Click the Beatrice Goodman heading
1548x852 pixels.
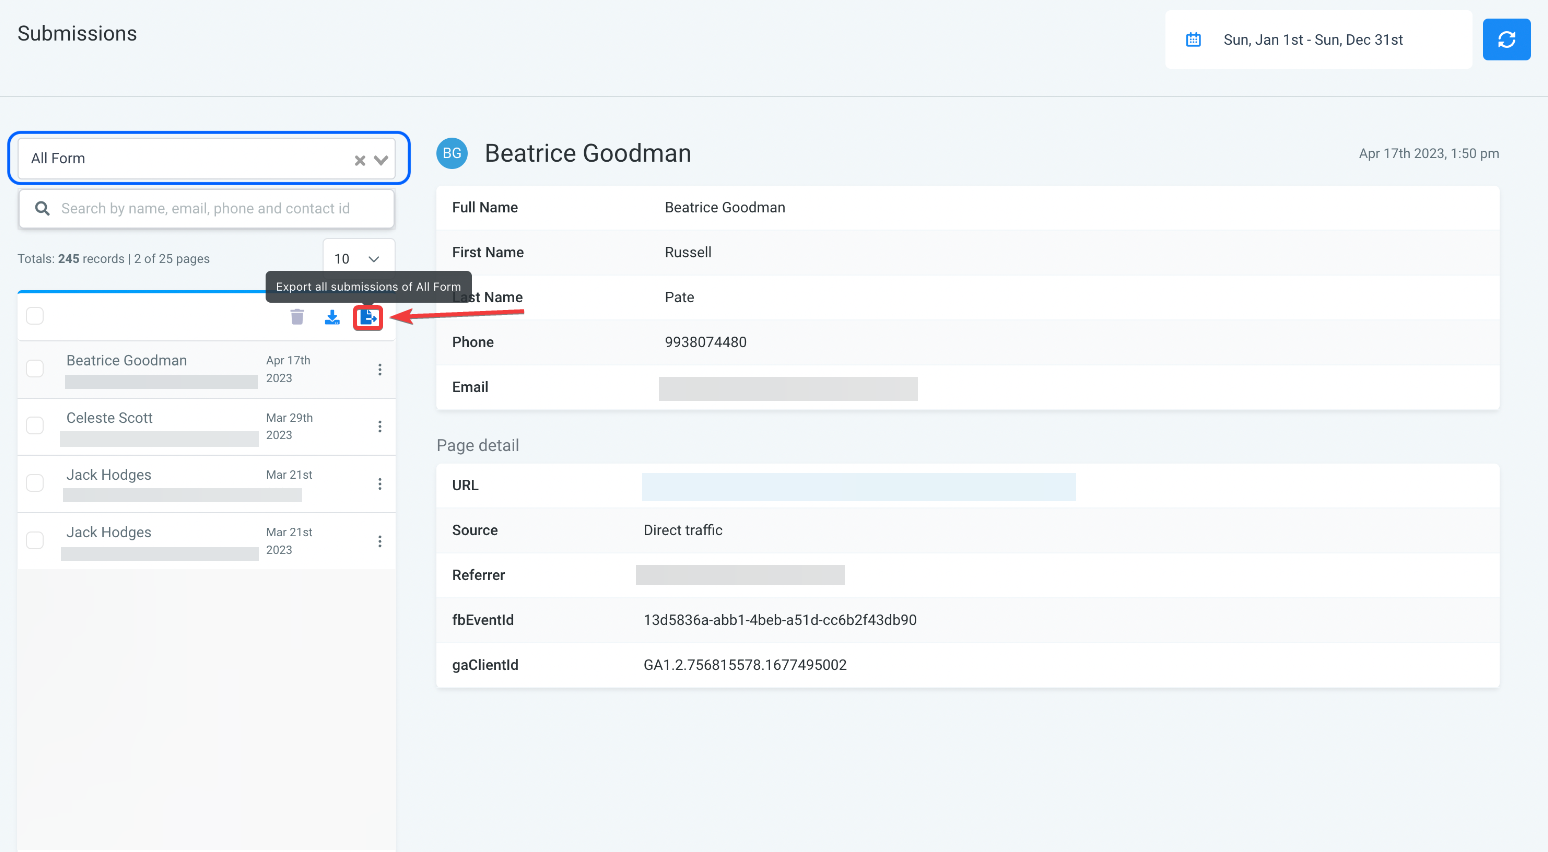click(x=588, y=153)
